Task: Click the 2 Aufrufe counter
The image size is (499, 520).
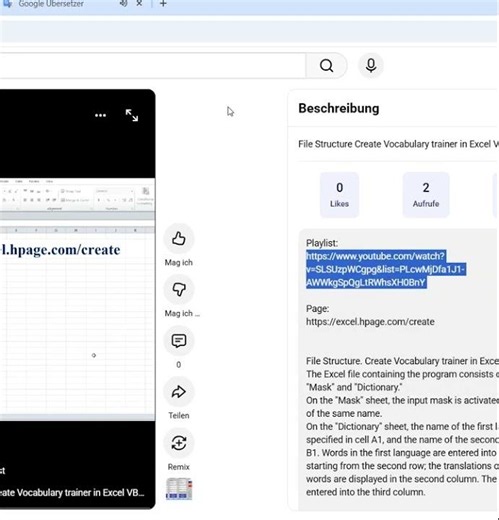Action: pos(426,195)
